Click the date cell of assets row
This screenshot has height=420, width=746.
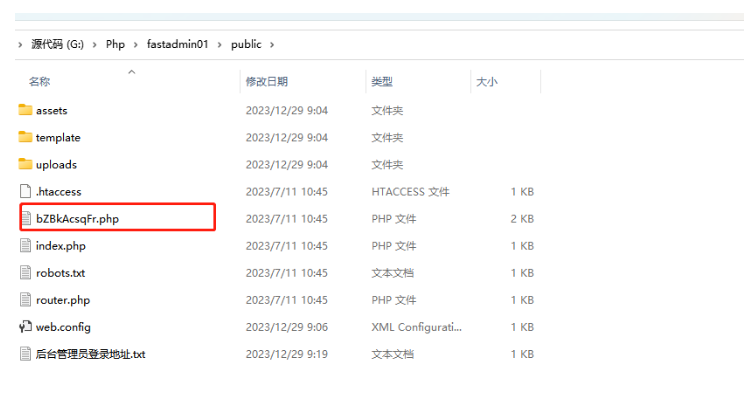(286, 110)
